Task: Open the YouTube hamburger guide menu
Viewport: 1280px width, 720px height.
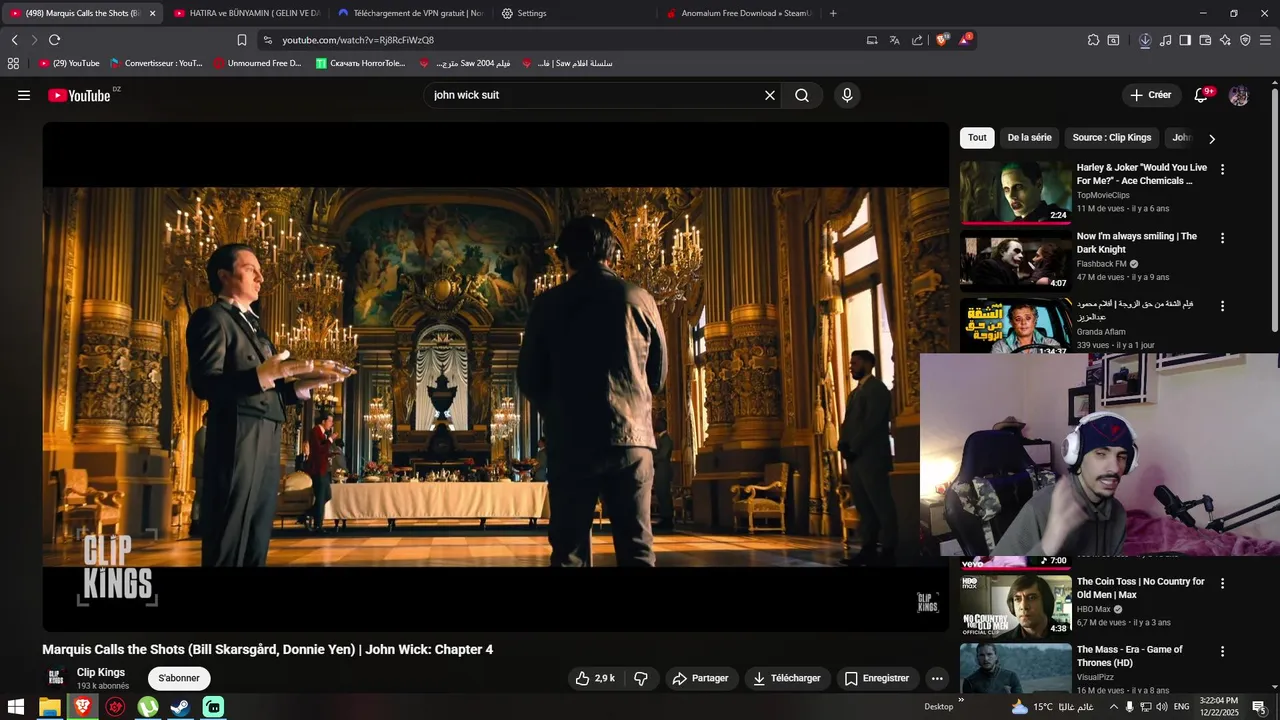Action: [24, 95]
